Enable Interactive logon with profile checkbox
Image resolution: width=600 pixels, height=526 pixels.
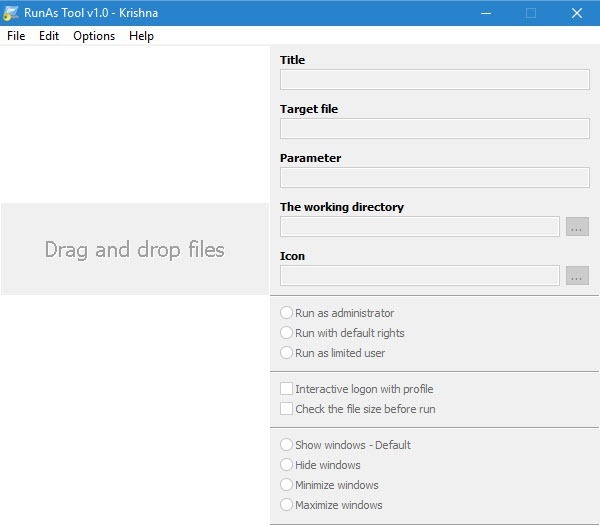click(286, 389)
